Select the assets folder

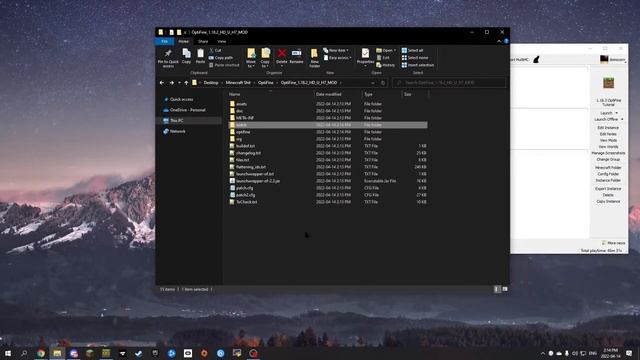pos(241,104)
